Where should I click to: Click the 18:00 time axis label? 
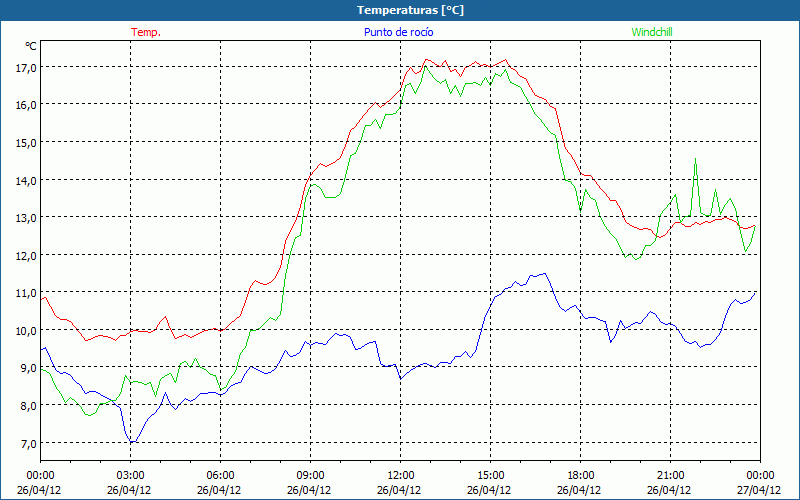[x=581, y=476]
